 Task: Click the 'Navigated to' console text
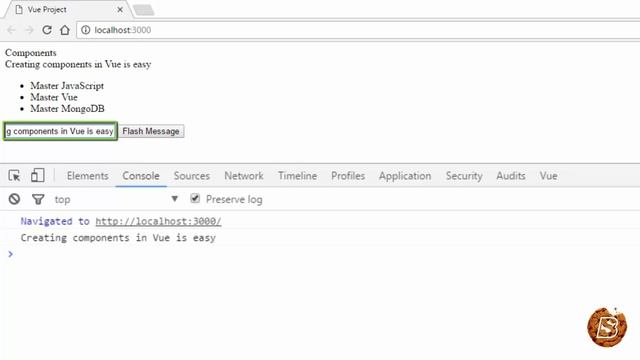pos(55,221)
